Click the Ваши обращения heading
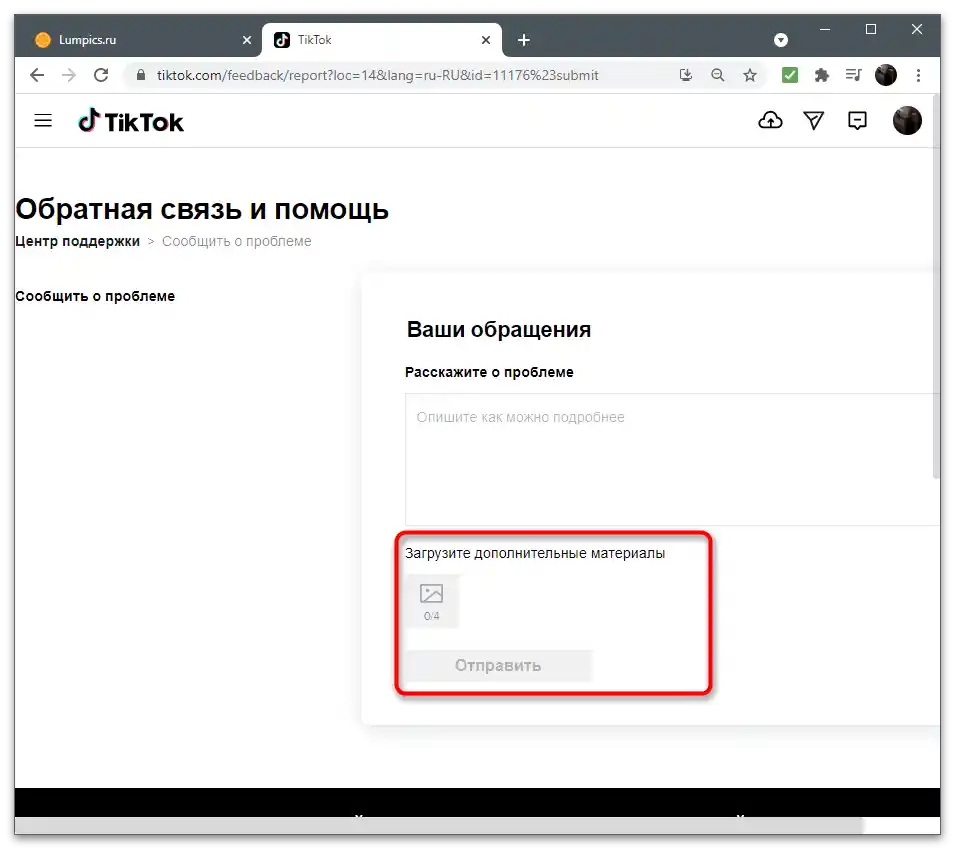This screenshot has height=849, width=955. click(498, 329)
